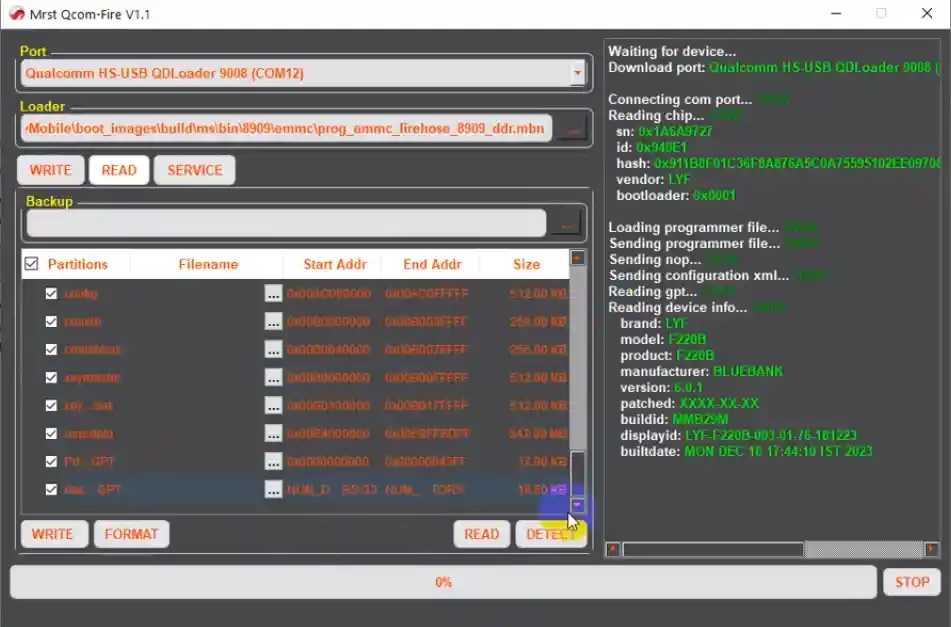Click the 0% progress bar
Screen dimensions: 951x627
tap(442, 582)
